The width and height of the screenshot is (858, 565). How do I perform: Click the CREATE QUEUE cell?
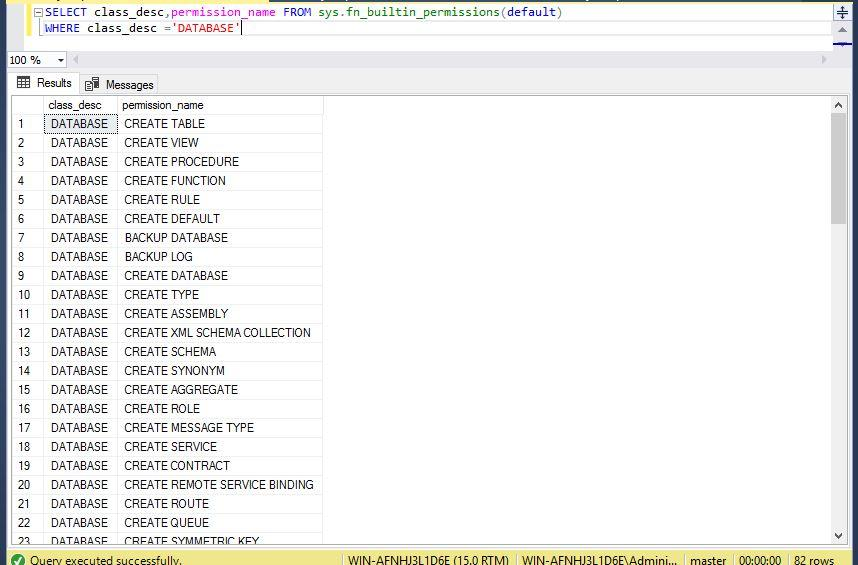click(220, 523)
